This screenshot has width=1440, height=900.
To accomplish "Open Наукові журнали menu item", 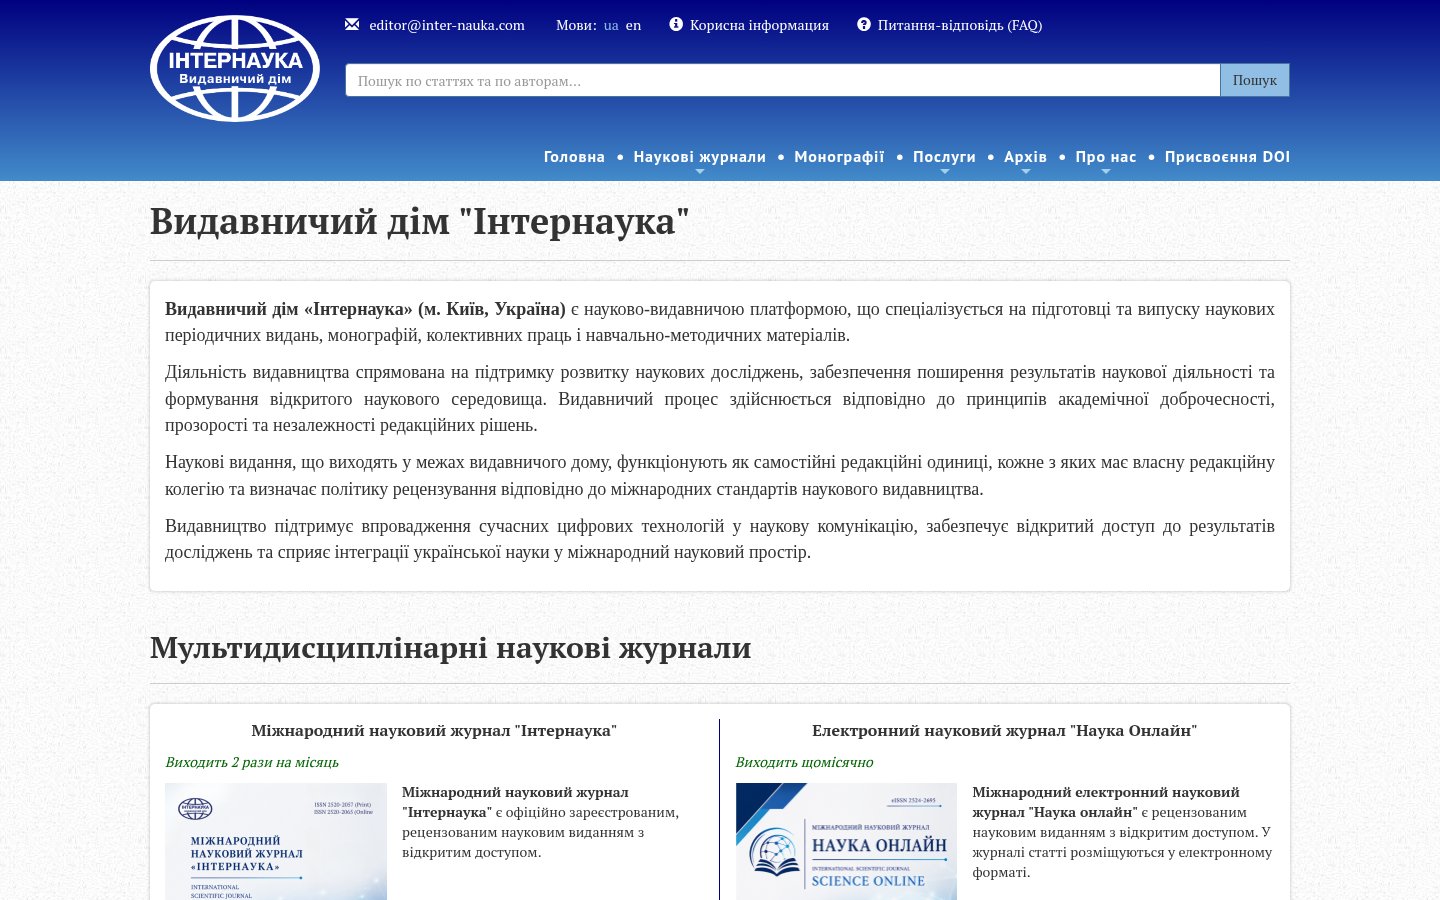I will coord(699,157).
